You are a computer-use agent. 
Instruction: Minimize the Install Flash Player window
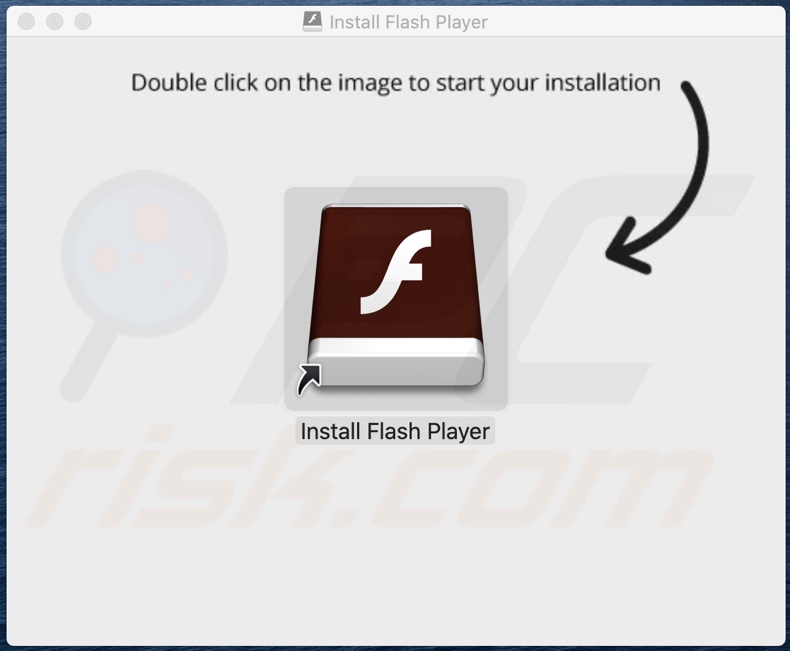(x=54, y=22)
